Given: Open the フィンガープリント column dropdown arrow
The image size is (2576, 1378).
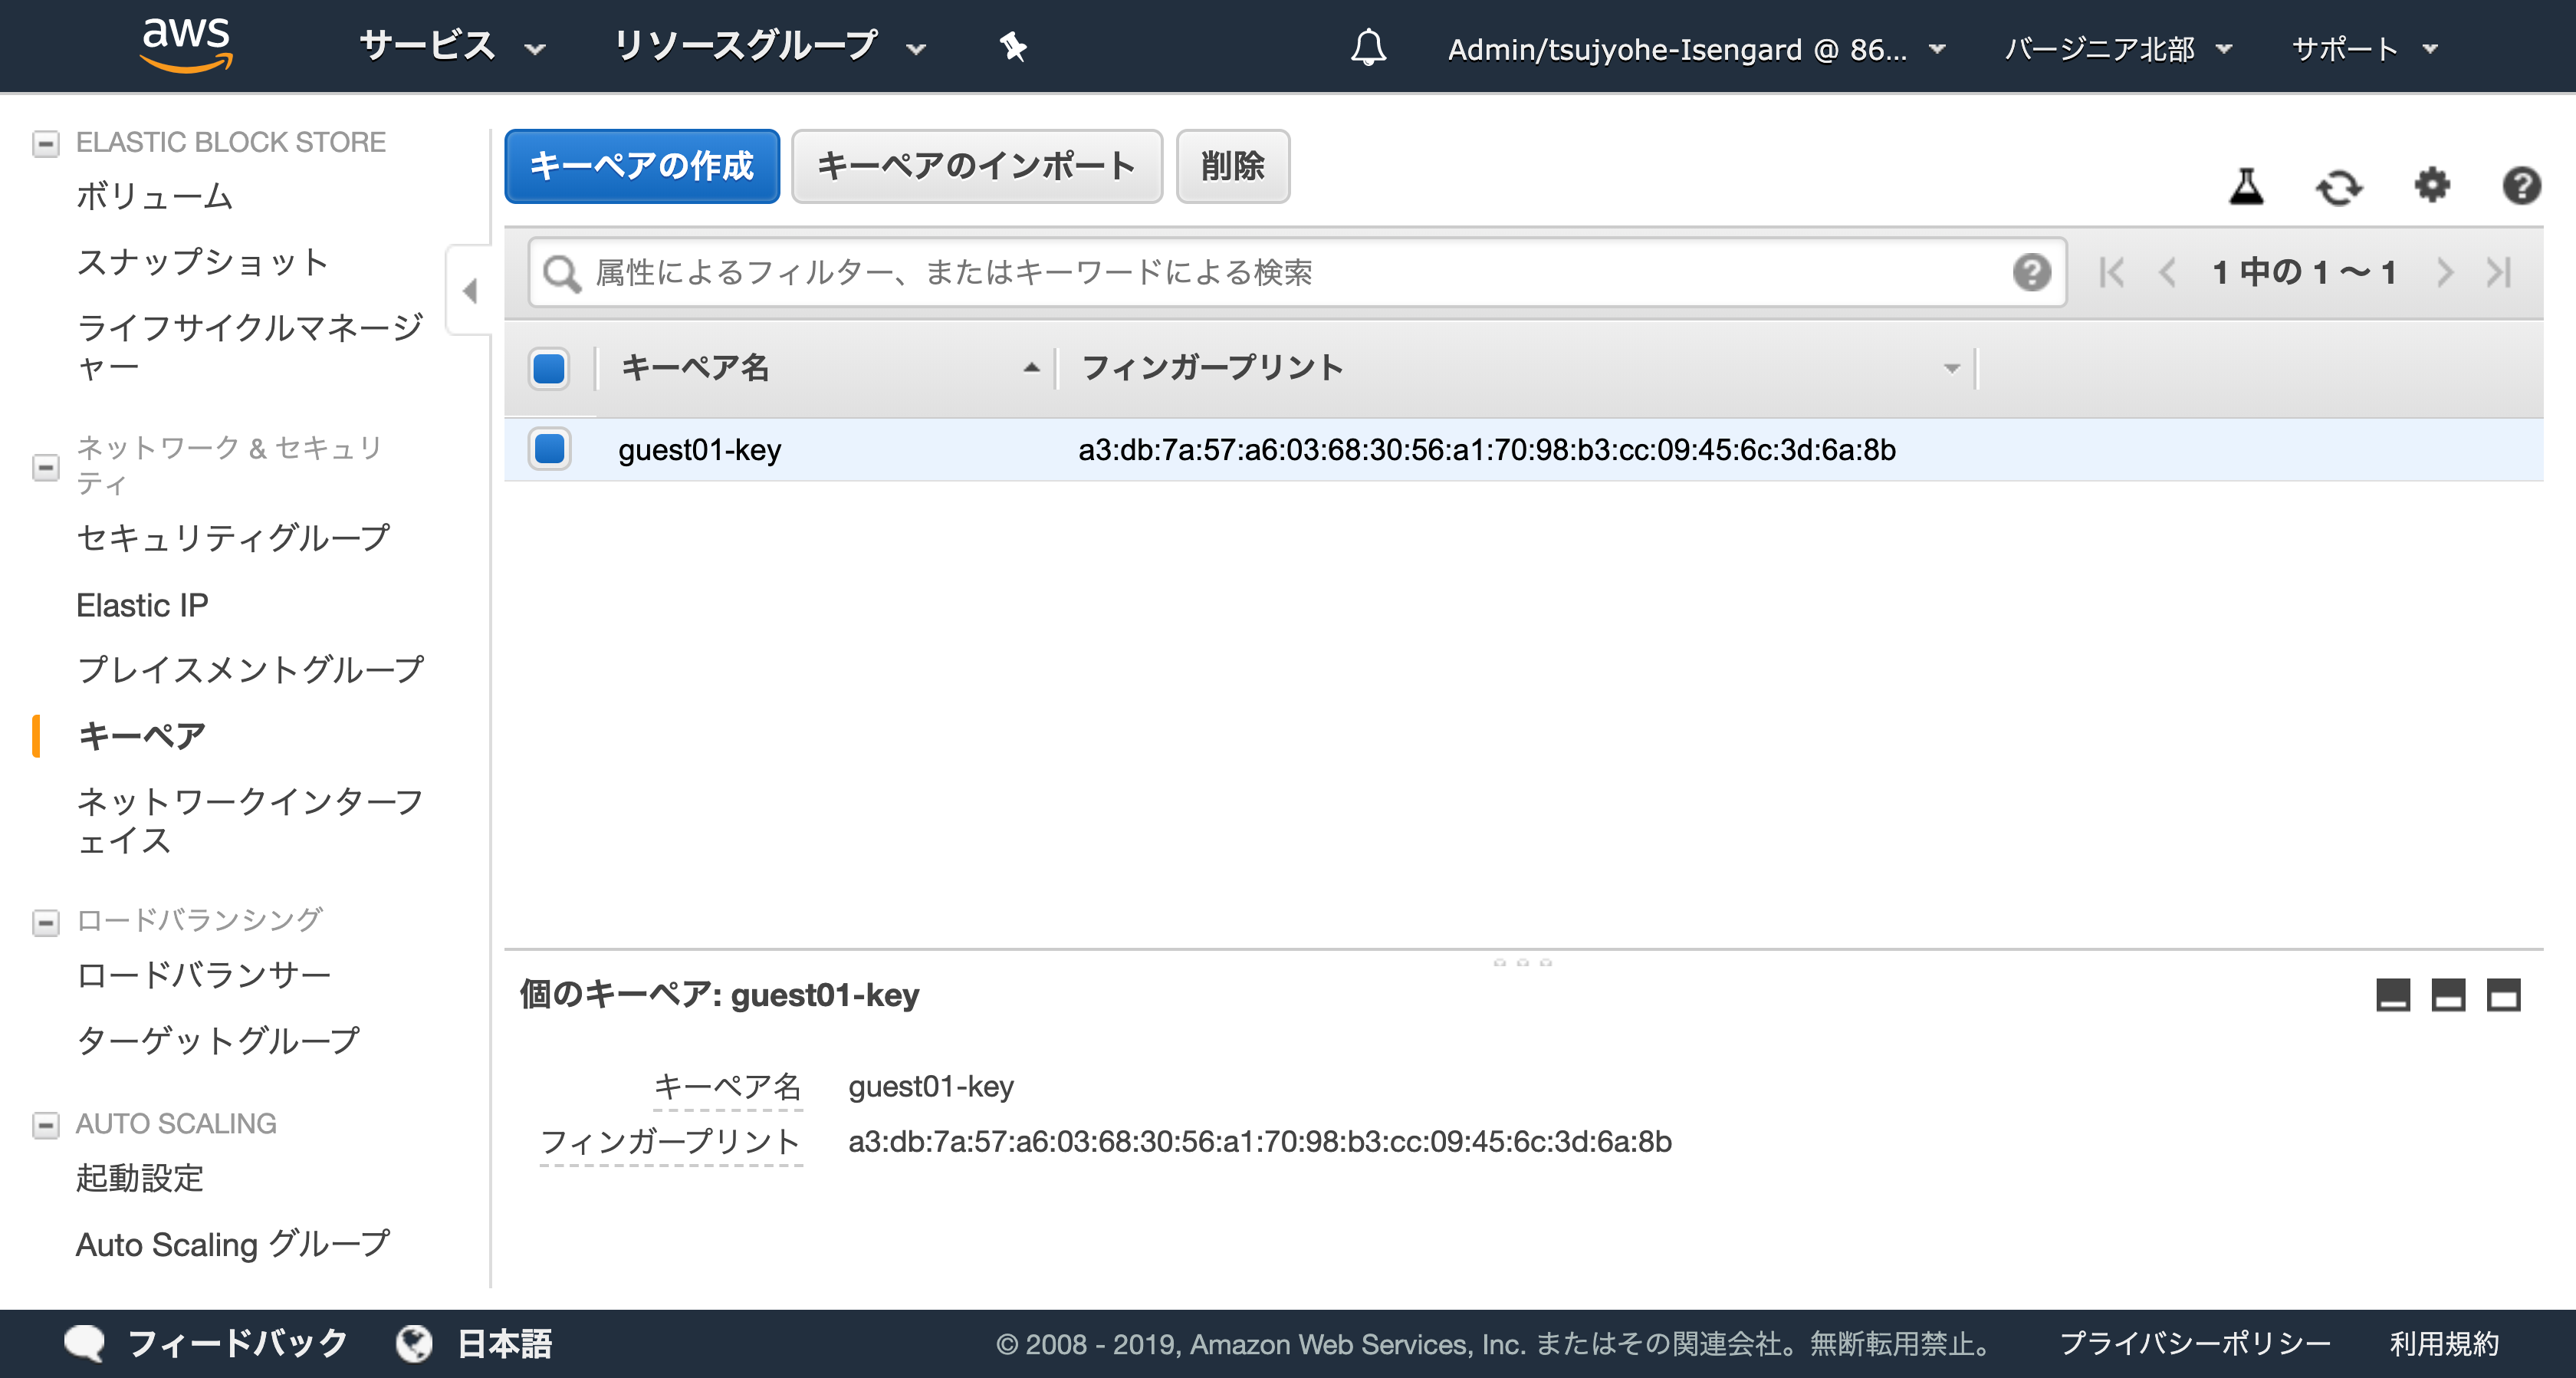Looking at the screenshot, I should tap(1951, 369).
